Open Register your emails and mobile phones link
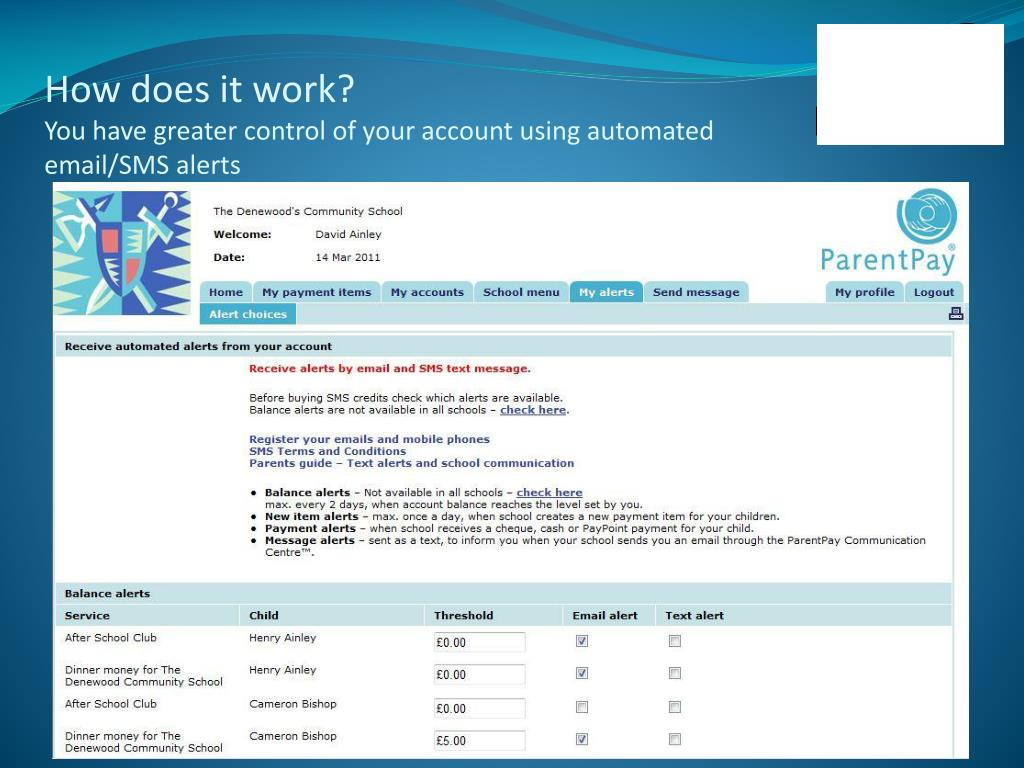 click(369, 439)
